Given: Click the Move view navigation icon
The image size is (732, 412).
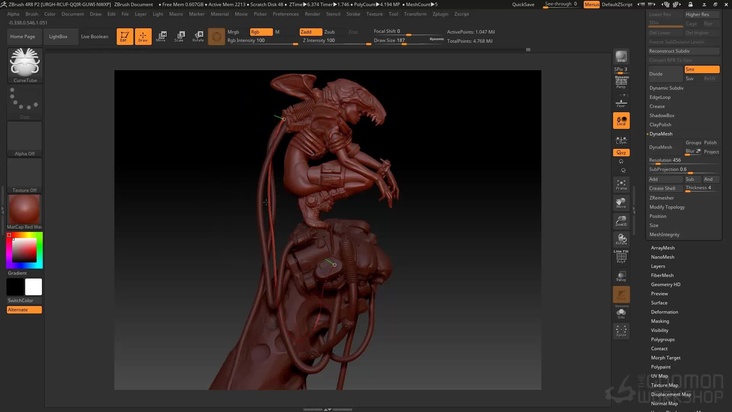Looking at the screenshot, I should (x=621, y=203).
